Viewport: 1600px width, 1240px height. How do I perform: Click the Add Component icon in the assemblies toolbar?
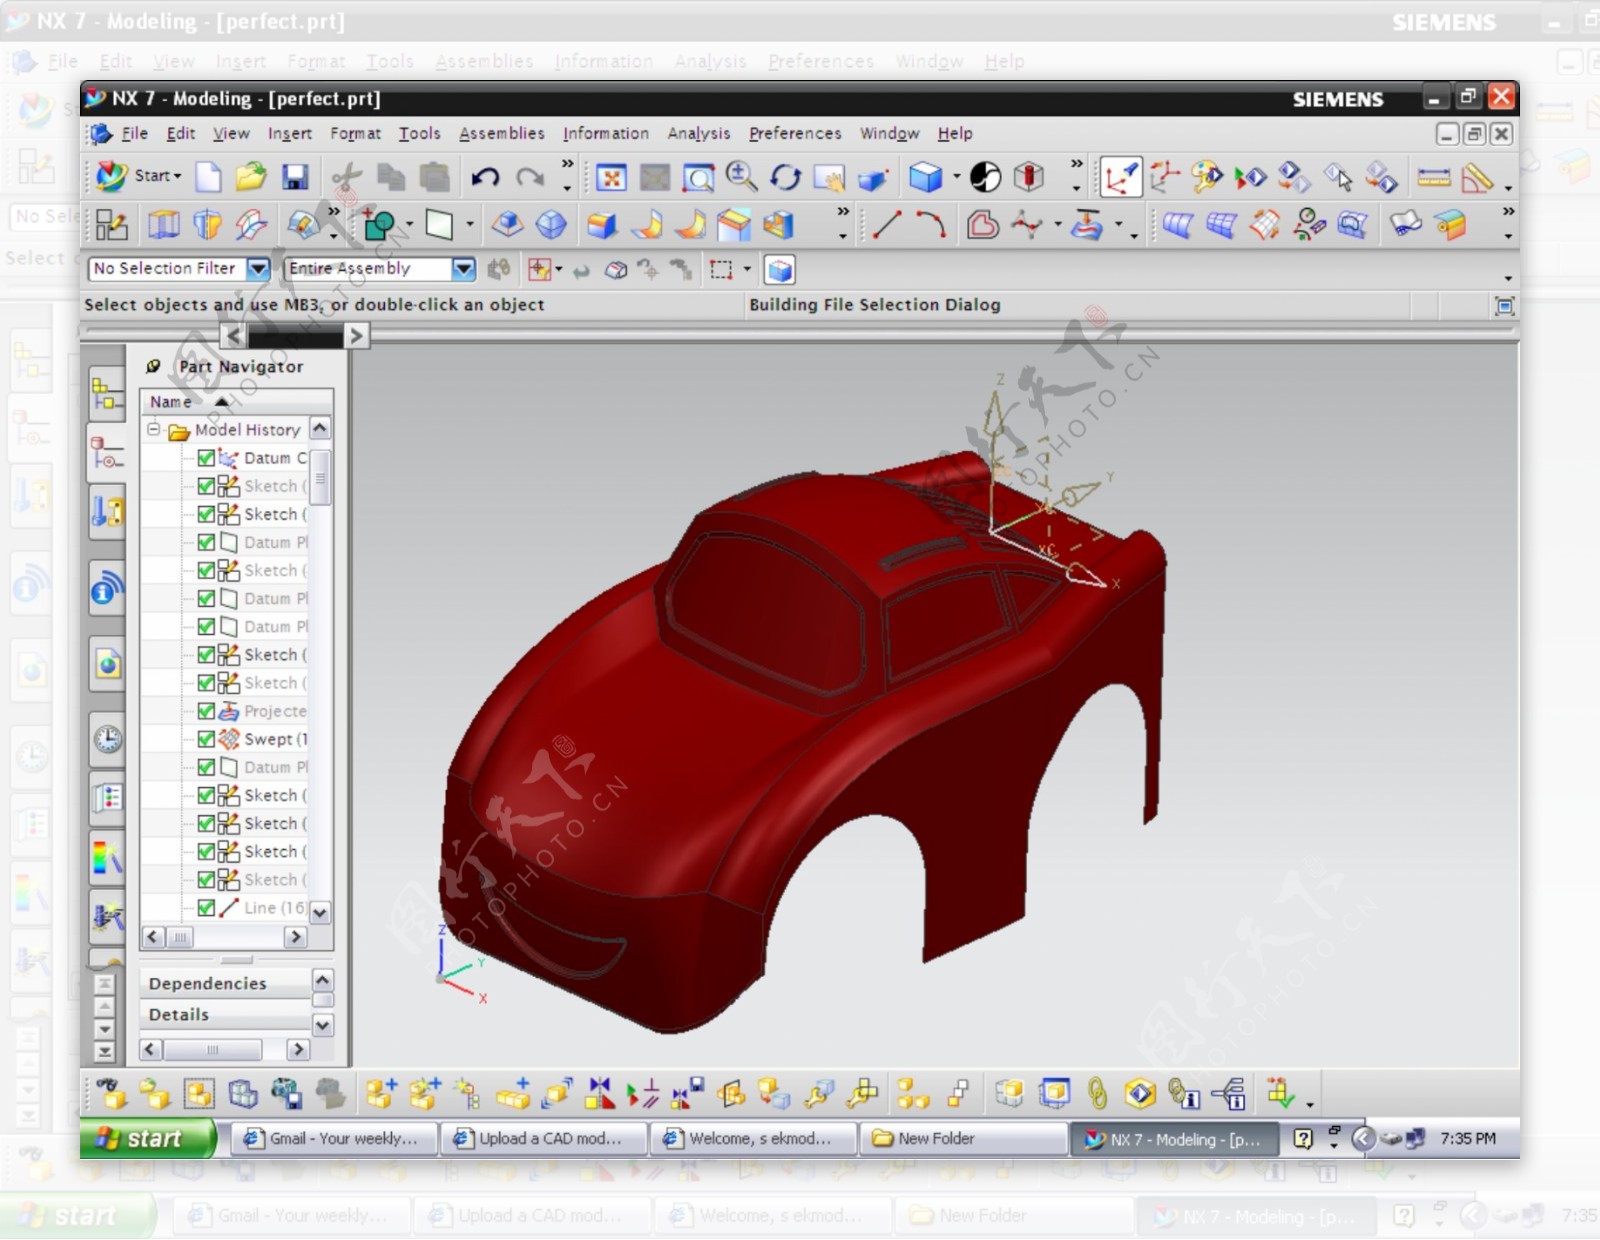(379, 1094)
